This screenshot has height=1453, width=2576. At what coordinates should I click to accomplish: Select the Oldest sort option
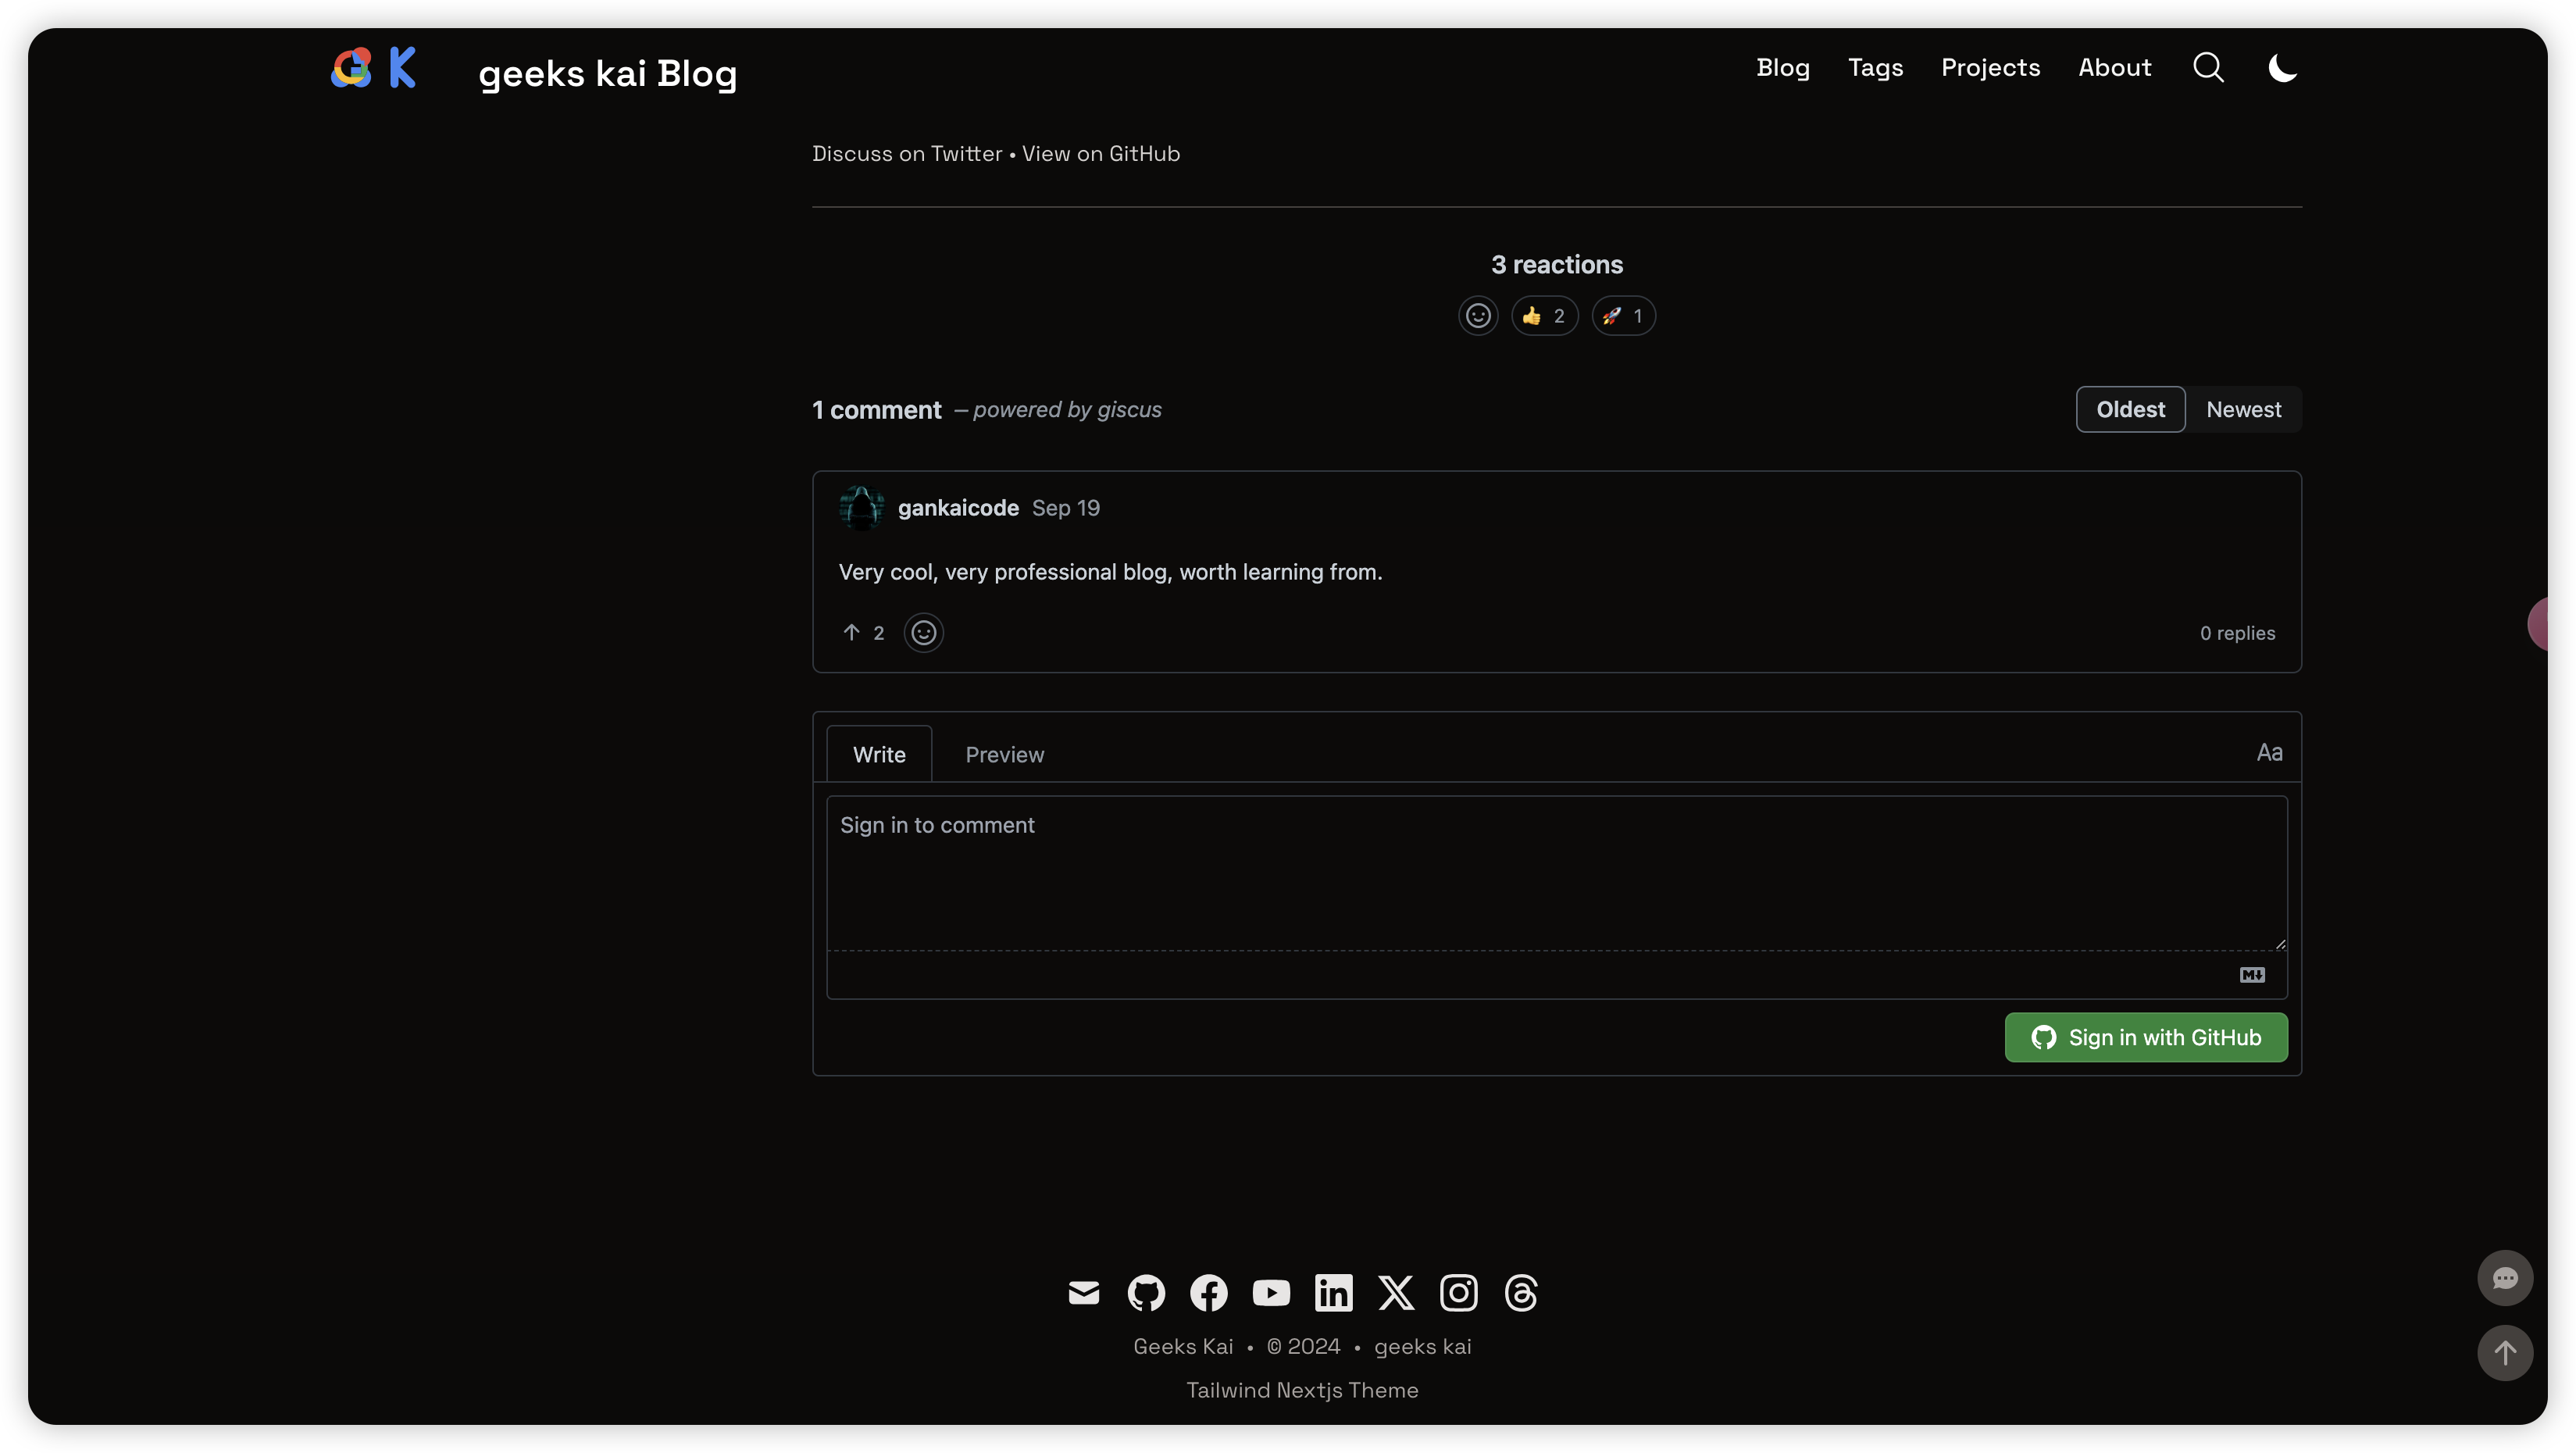[2130, 409]
